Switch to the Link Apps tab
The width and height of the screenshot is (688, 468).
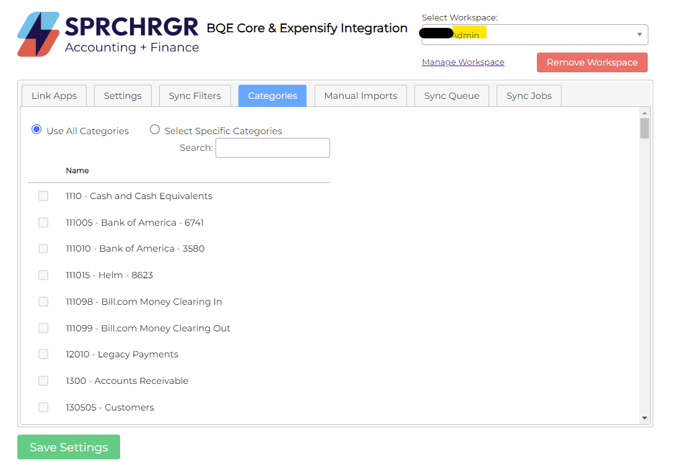54,96
